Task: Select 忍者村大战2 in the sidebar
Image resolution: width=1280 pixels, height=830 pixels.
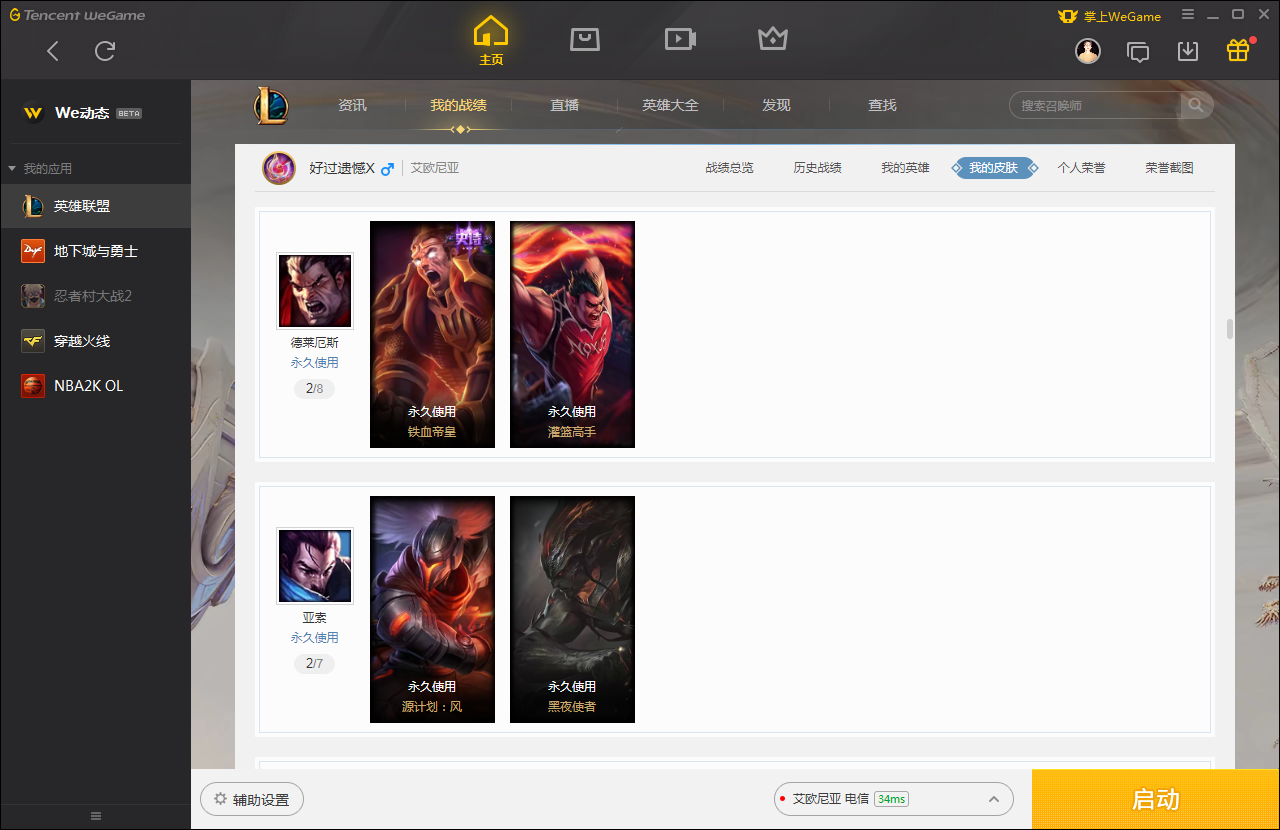Action: [x=95, y=296]
